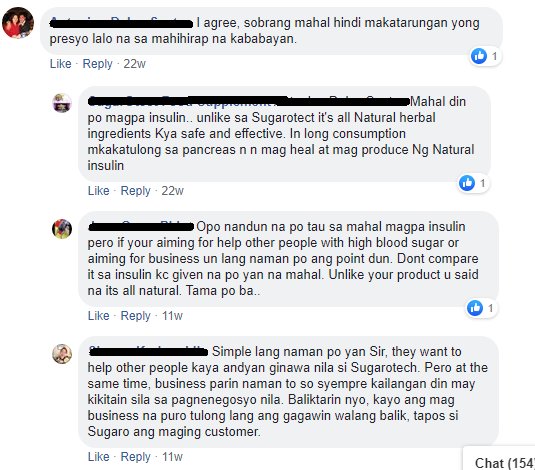Click the thumbs-up reaction icon on the 'Opo nandun na' reply
Image resolution: width=535 pixels, height=470 pixels.
point(475,308)
